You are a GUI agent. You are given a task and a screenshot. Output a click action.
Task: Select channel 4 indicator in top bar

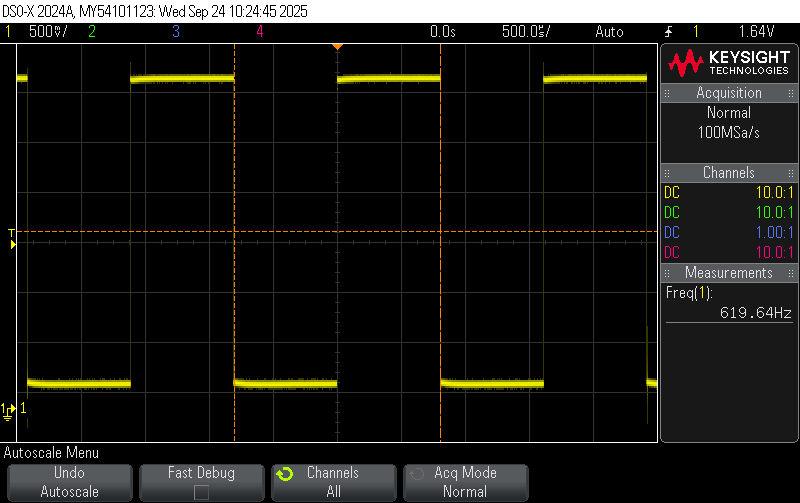pyautogui.click(x=260, y=32)
